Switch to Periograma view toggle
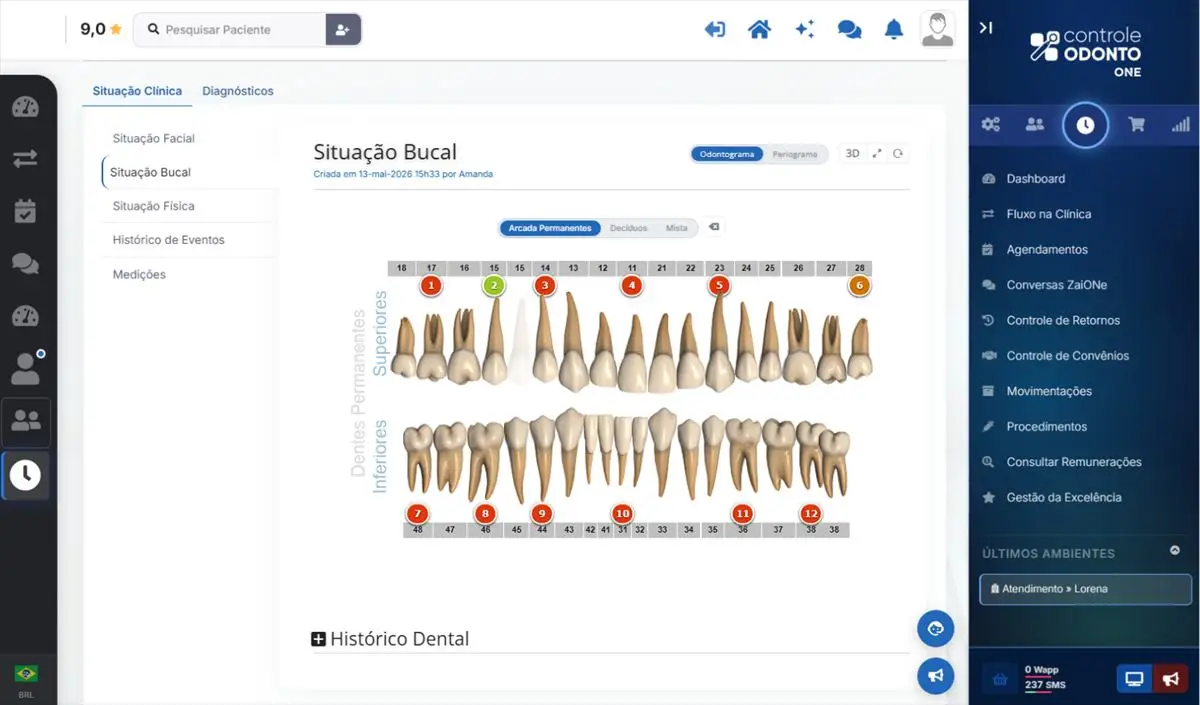1200x705 pixels. (x=795, y=154)
